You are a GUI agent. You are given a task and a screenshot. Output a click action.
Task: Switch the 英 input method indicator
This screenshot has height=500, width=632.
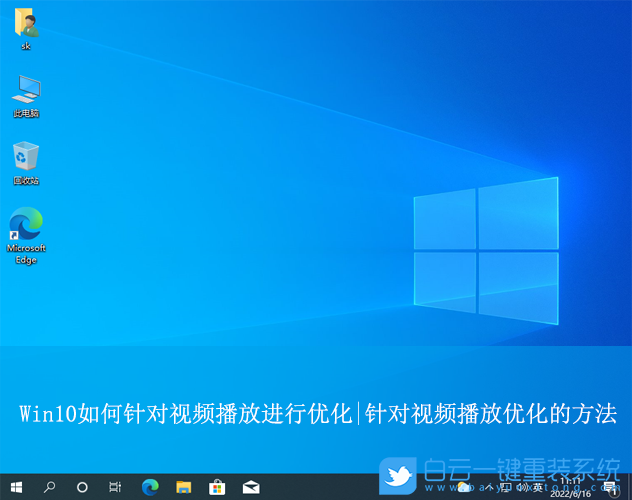537,487
